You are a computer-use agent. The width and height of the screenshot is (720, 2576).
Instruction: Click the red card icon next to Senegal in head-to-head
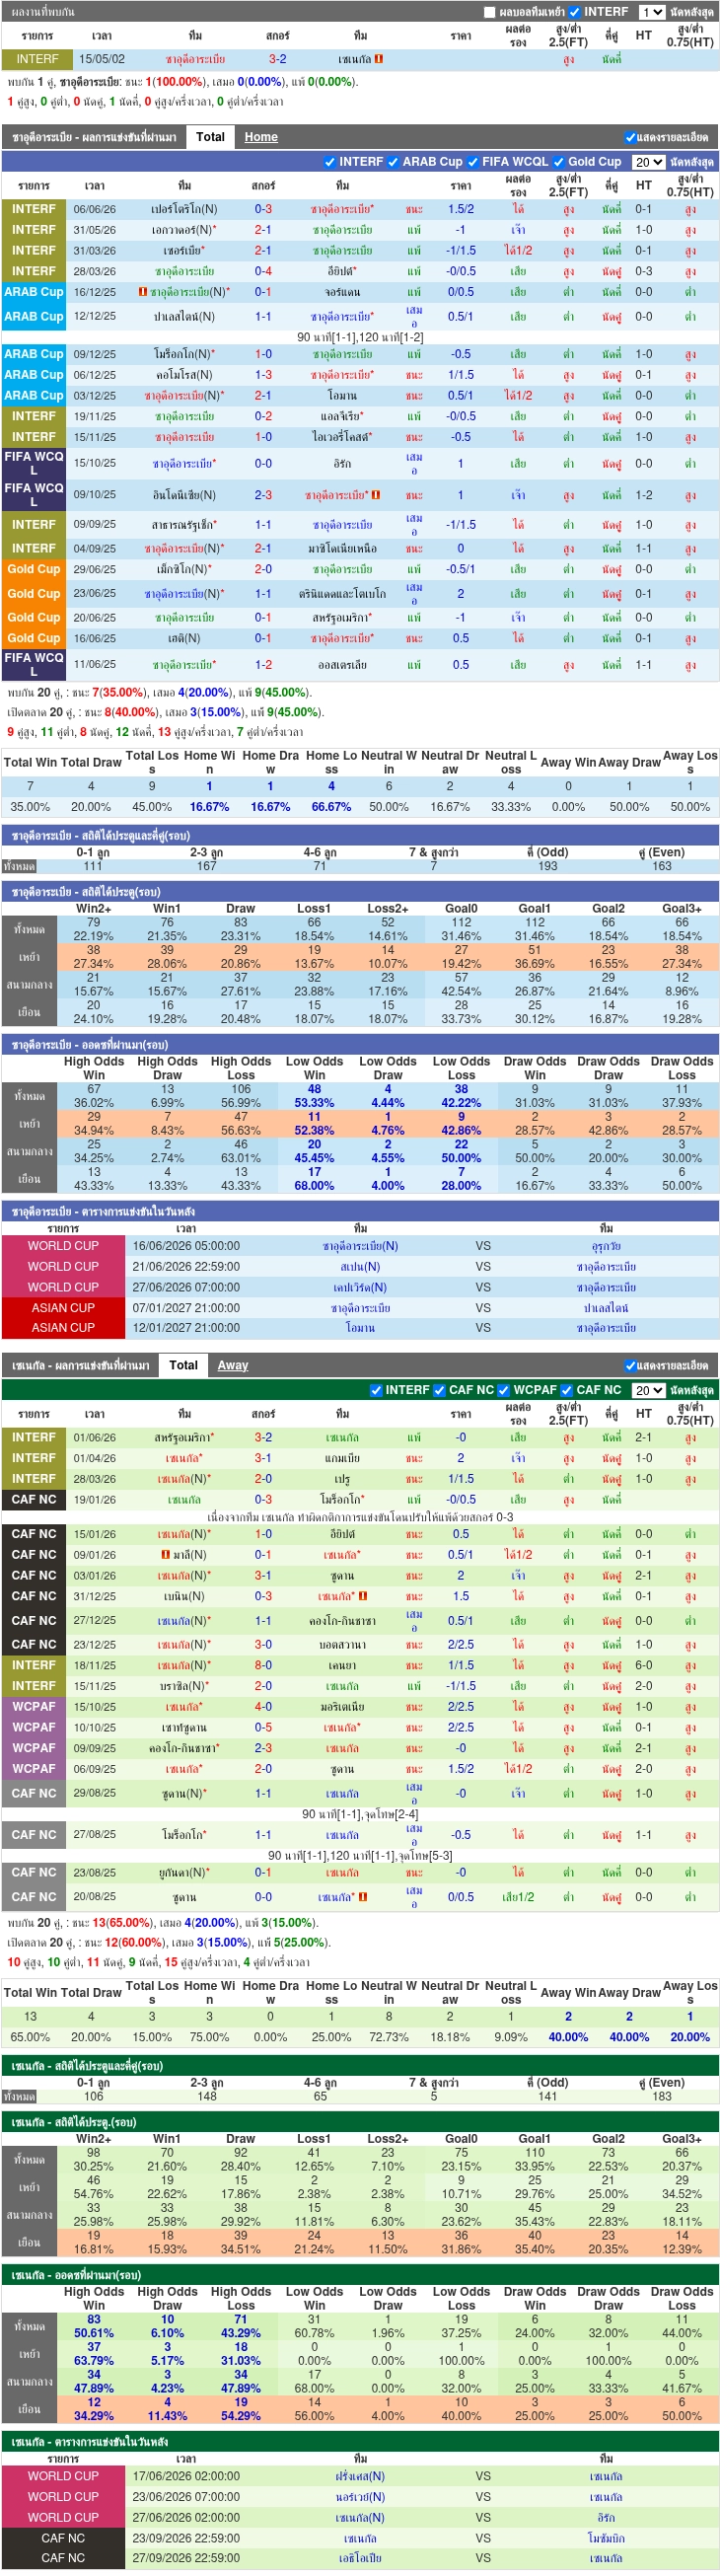tap(379, 59)
